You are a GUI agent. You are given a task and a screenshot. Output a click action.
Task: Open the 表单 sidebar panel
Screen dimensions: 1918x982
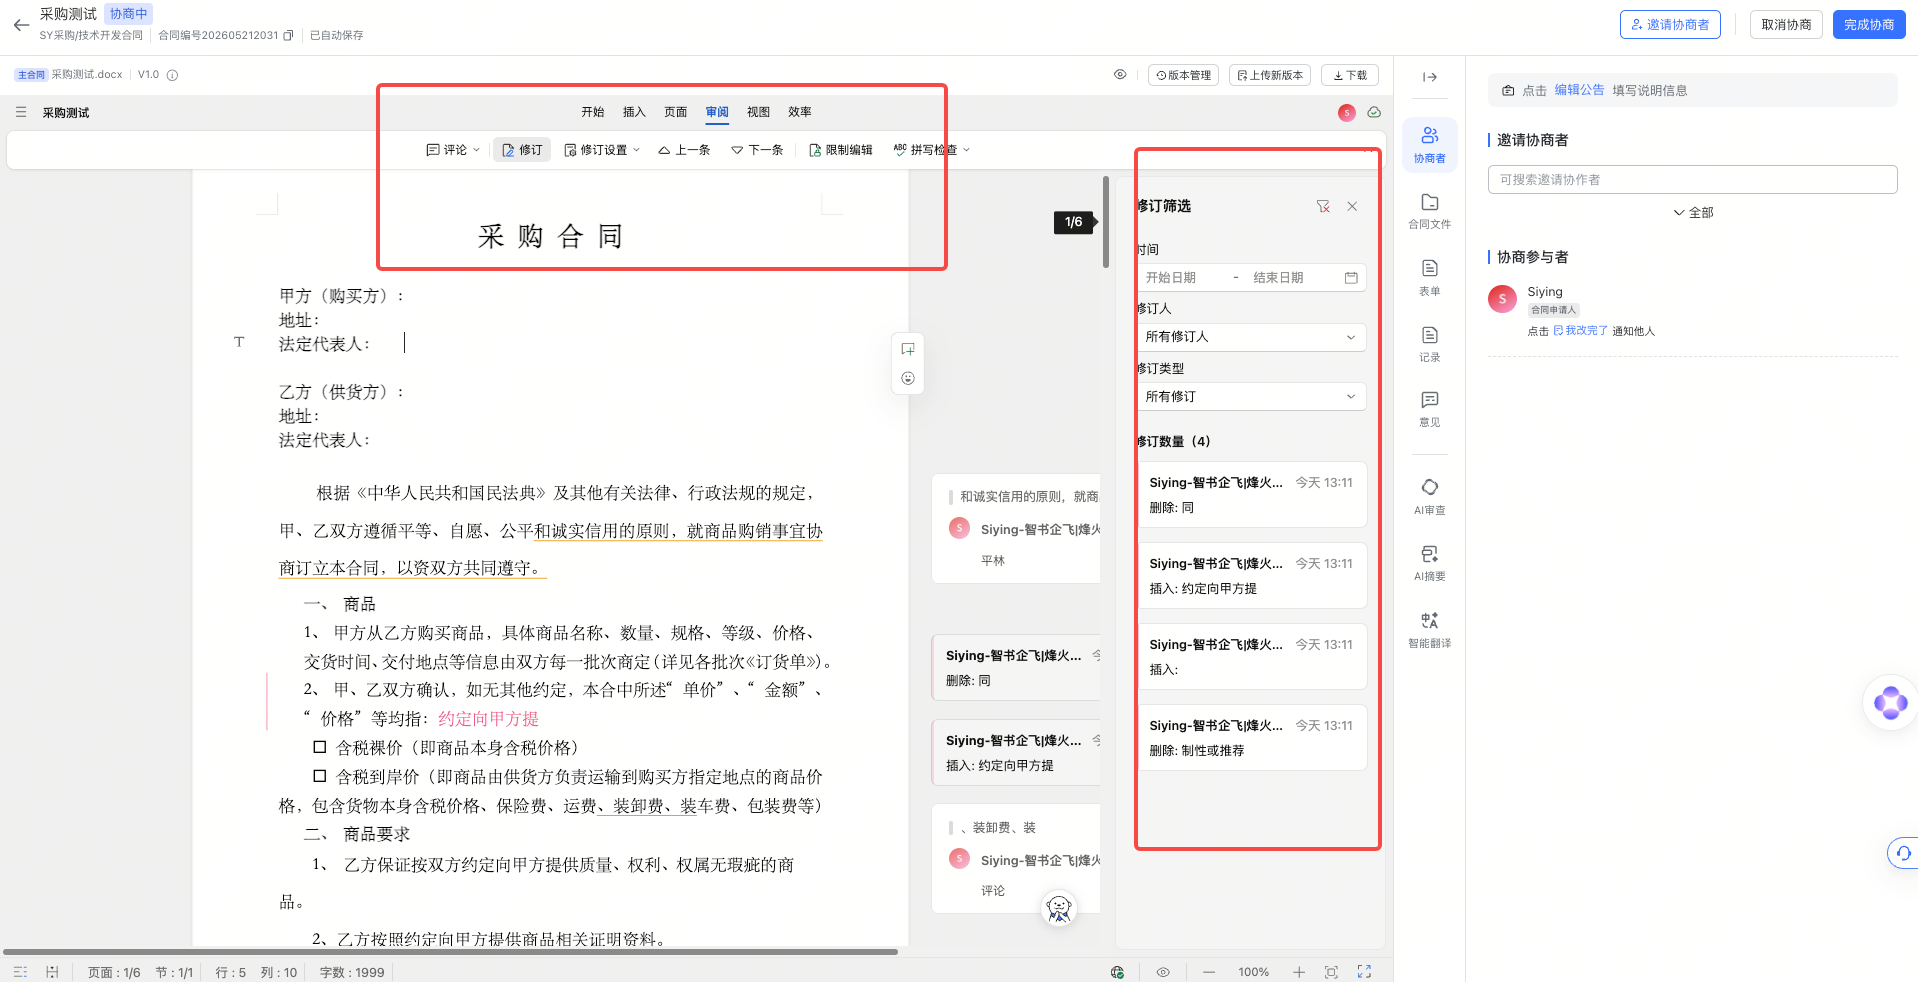click(x=1430, y=278)
